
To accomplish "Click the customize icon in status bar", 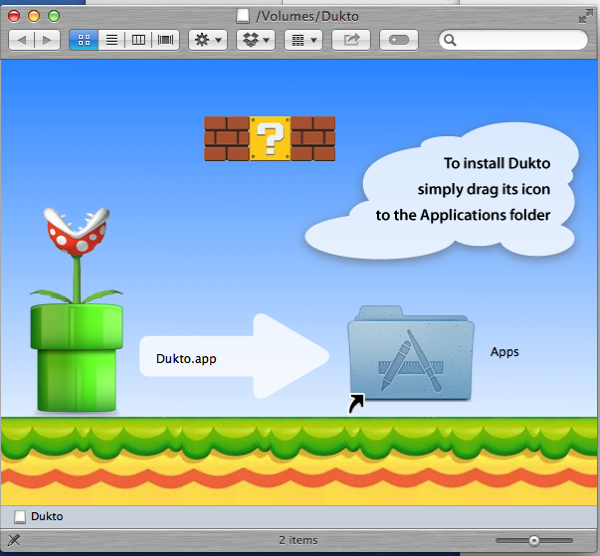I will pyautogui.click(x=14, y=540).
